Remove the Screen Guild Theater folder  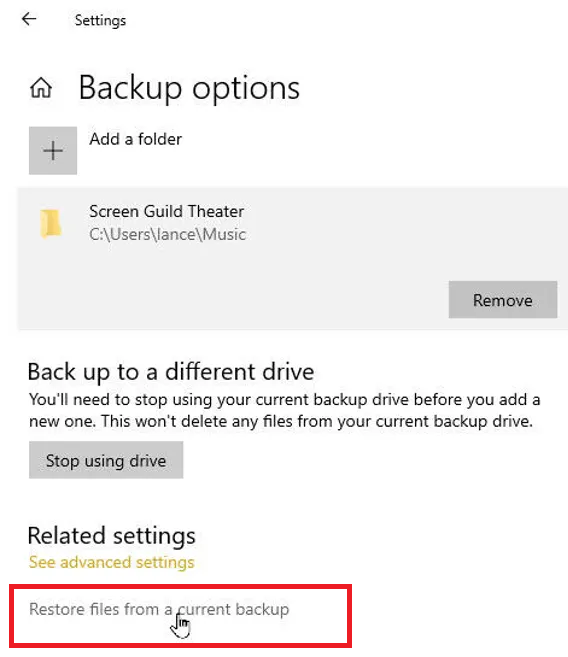point(503,300)
